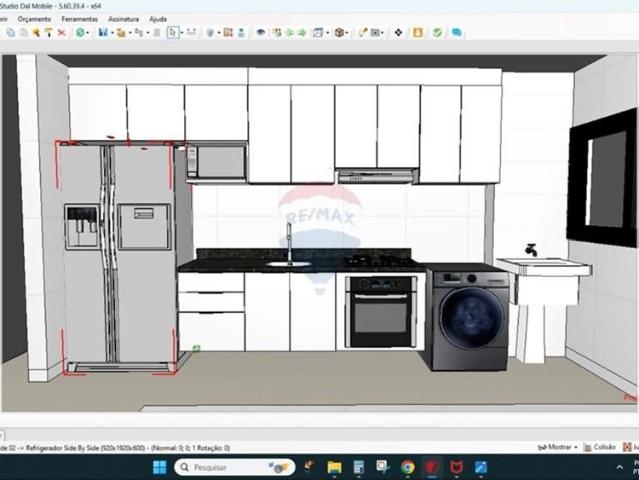Expand the align icon dropdown arrow
Image resolution: width=639 pixels, height=480 pixels.
(148, 33)
